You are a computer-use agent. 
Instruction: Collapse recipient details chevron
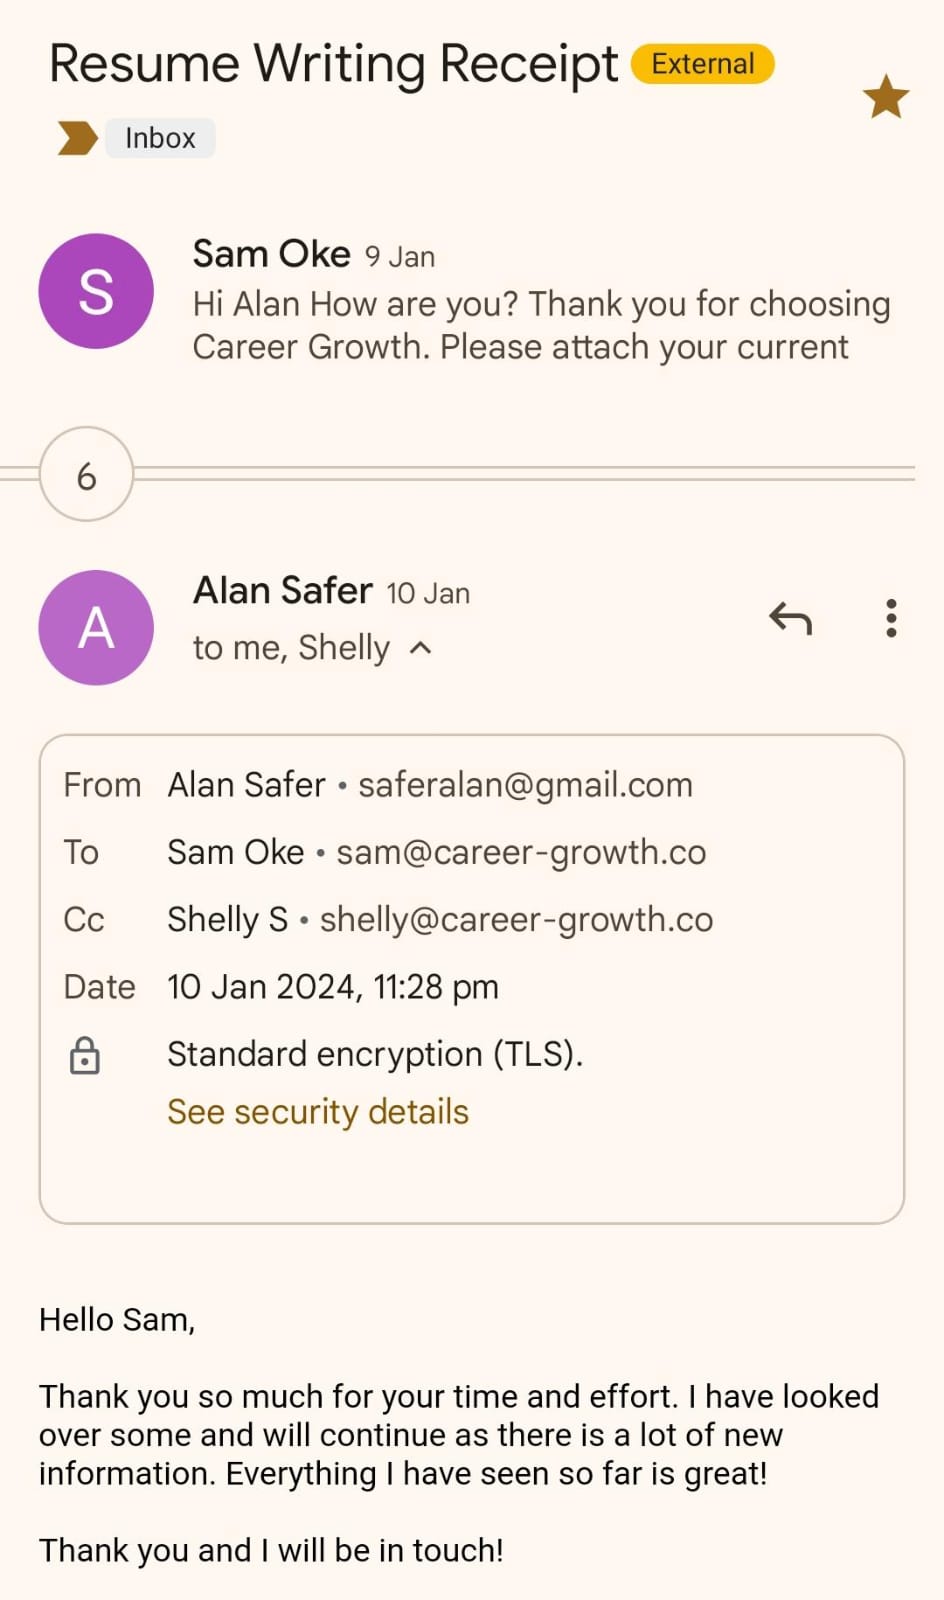(x=421, y=648)
